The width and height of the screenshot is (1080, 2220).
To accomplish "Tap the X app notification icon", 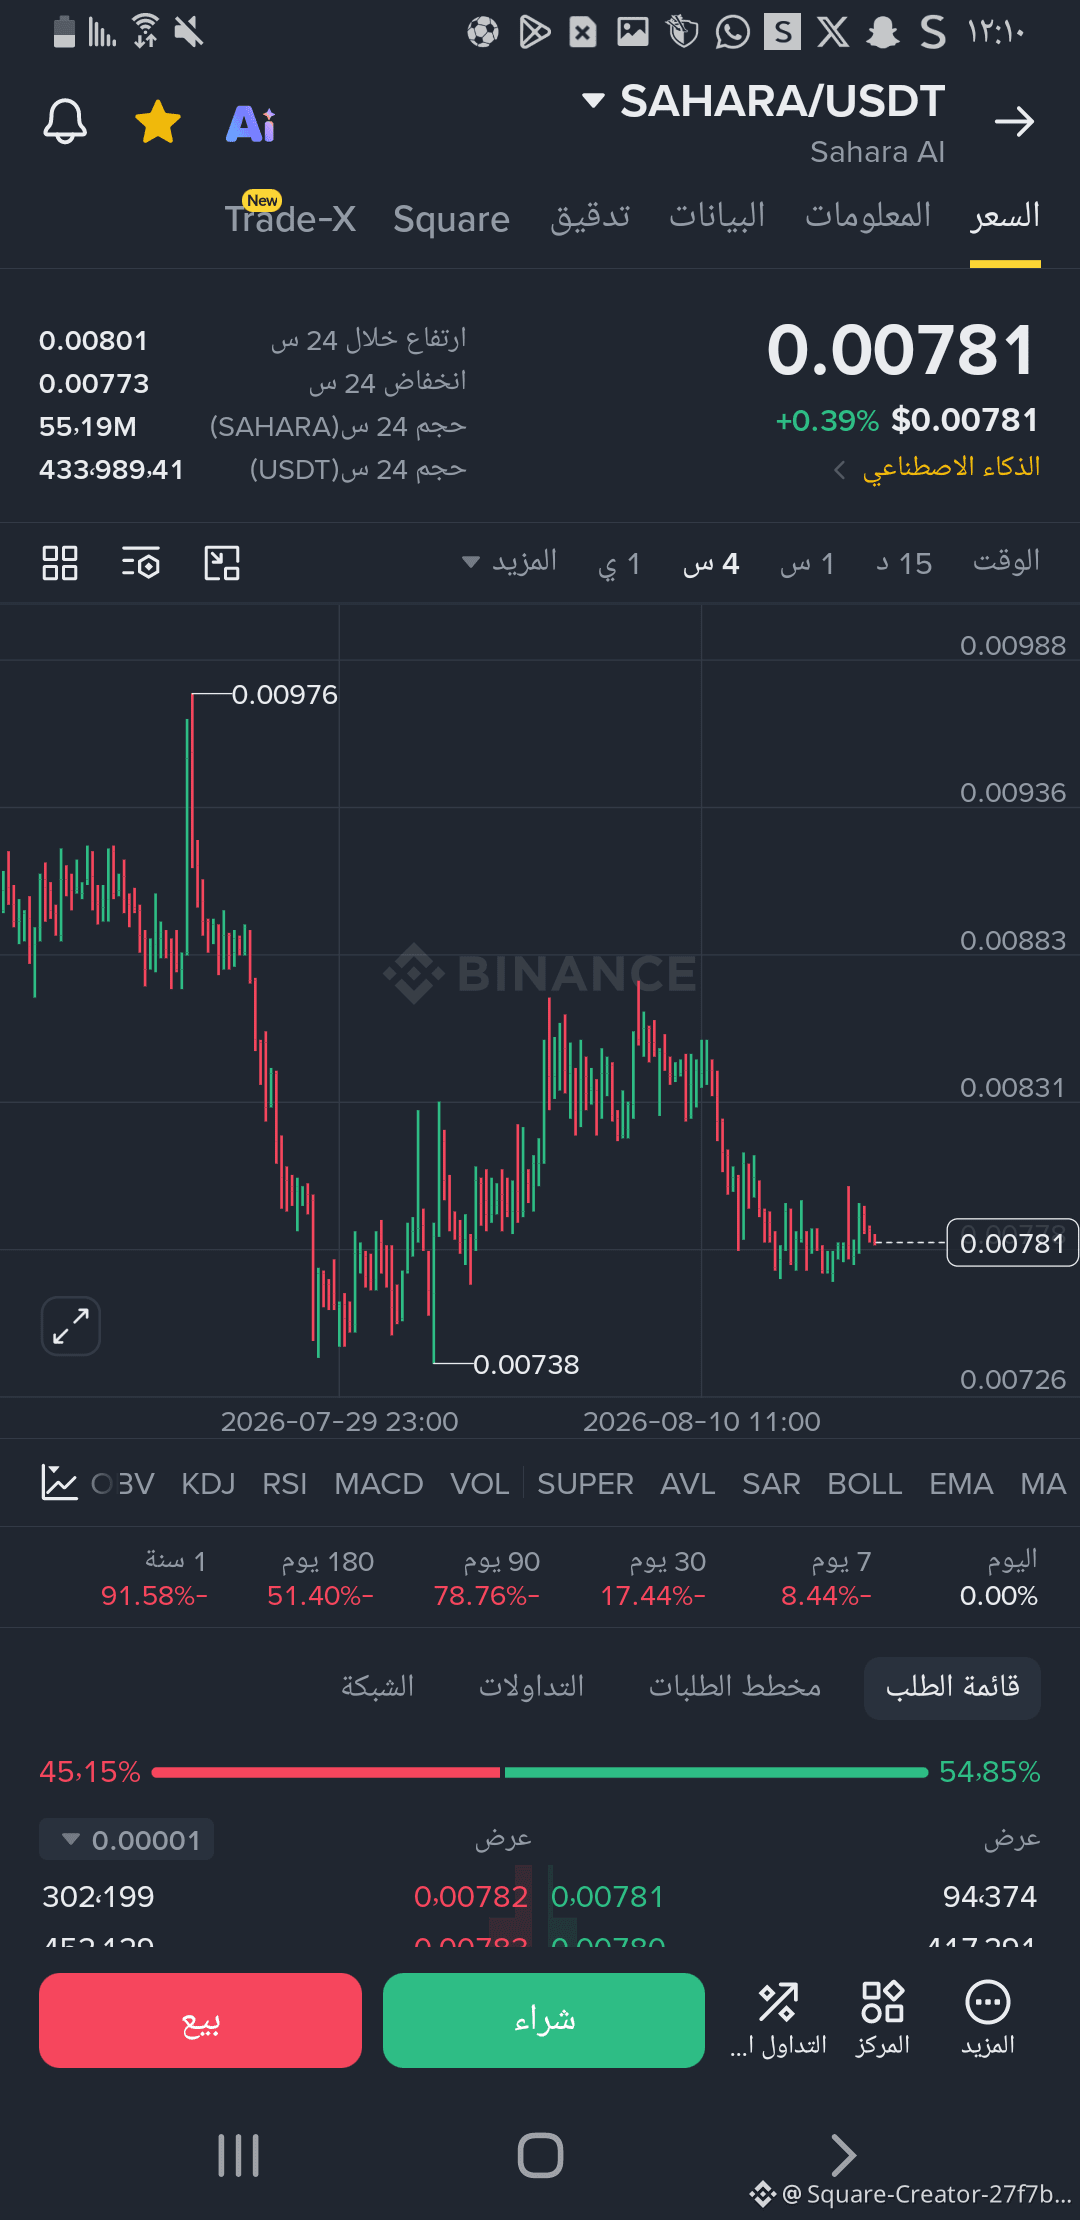I will (833, 32).
